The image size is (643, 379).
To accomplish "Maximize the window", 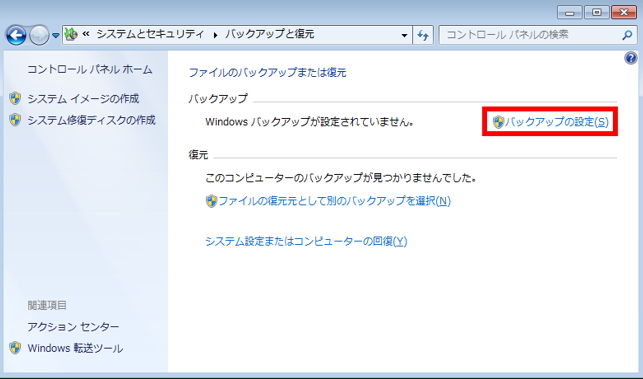I will (x=597, y=13).
